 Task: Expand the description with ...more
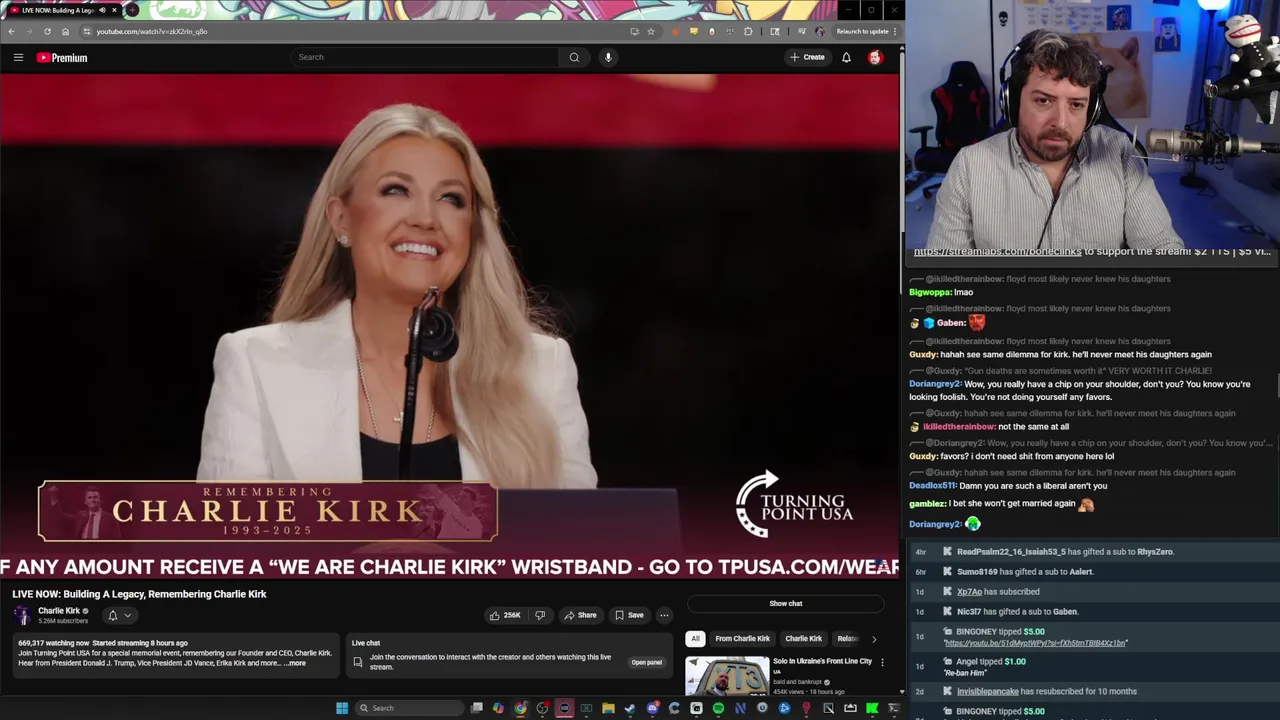click(295, 663)
